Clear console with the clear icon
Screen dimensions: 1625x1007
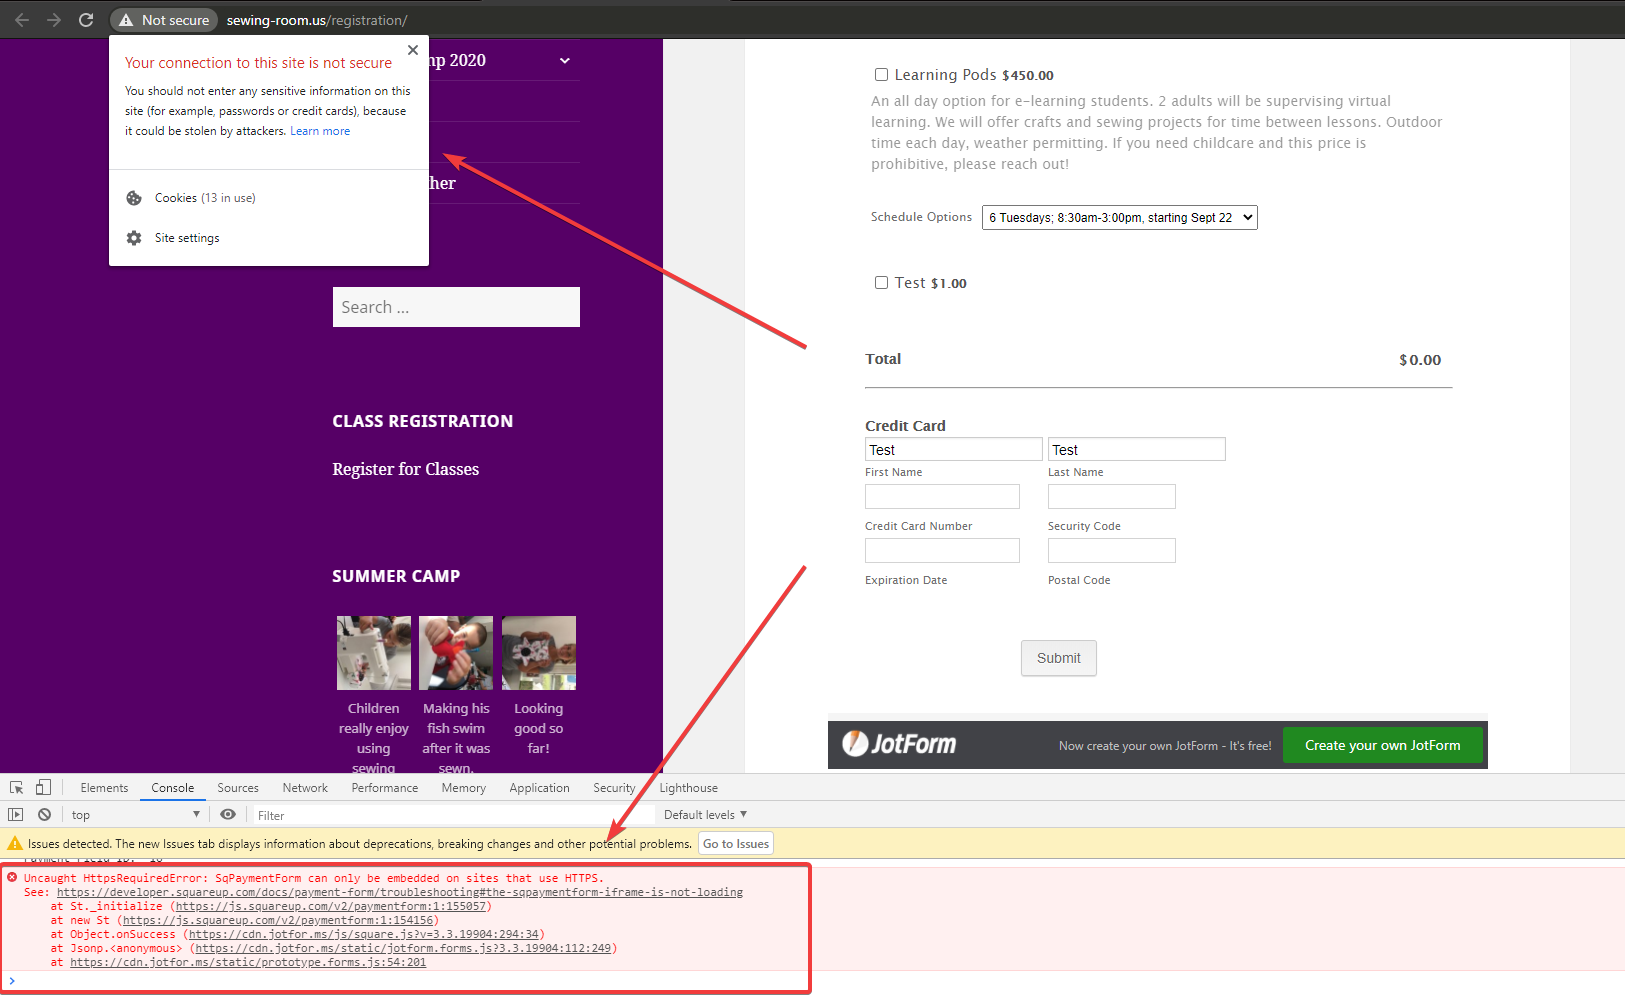pyautogui.click(x=44, y=815)
